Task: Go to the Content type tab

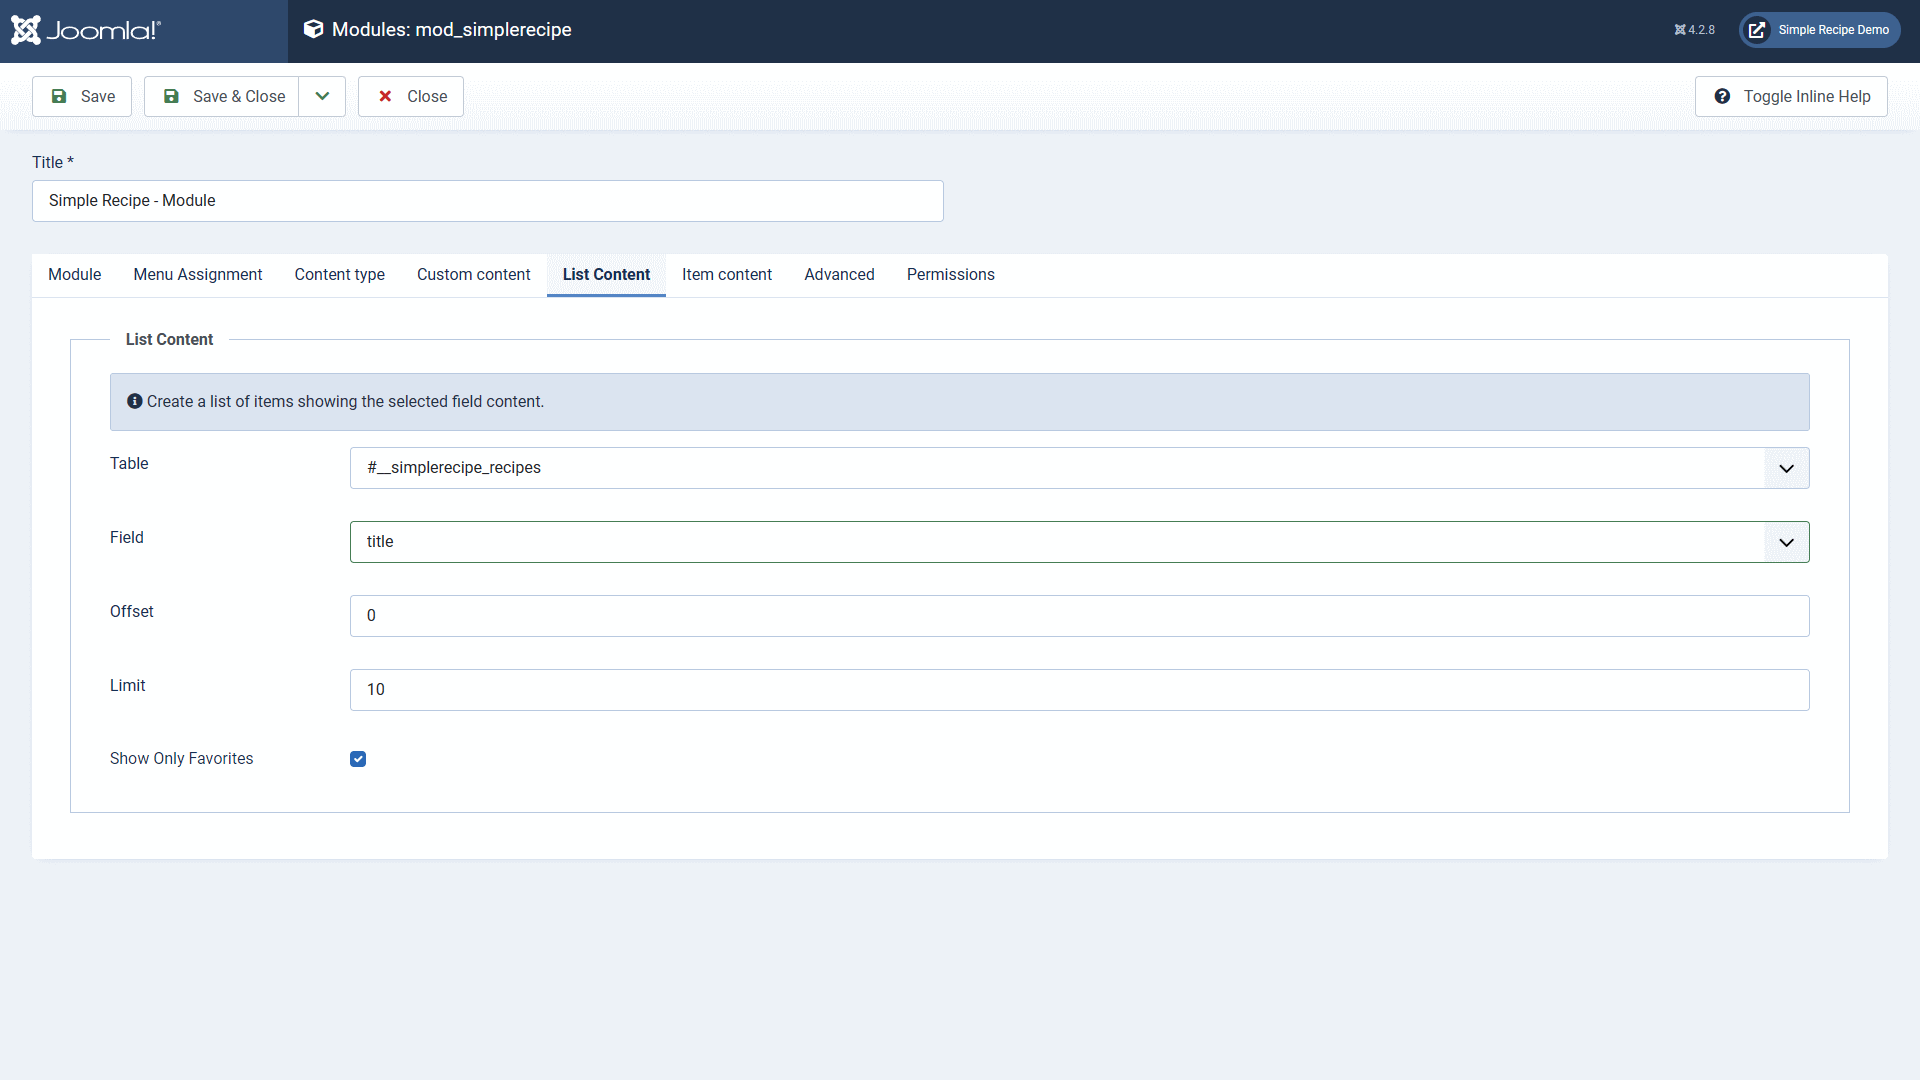Action: pyautogui.click(x=339, y=275)
